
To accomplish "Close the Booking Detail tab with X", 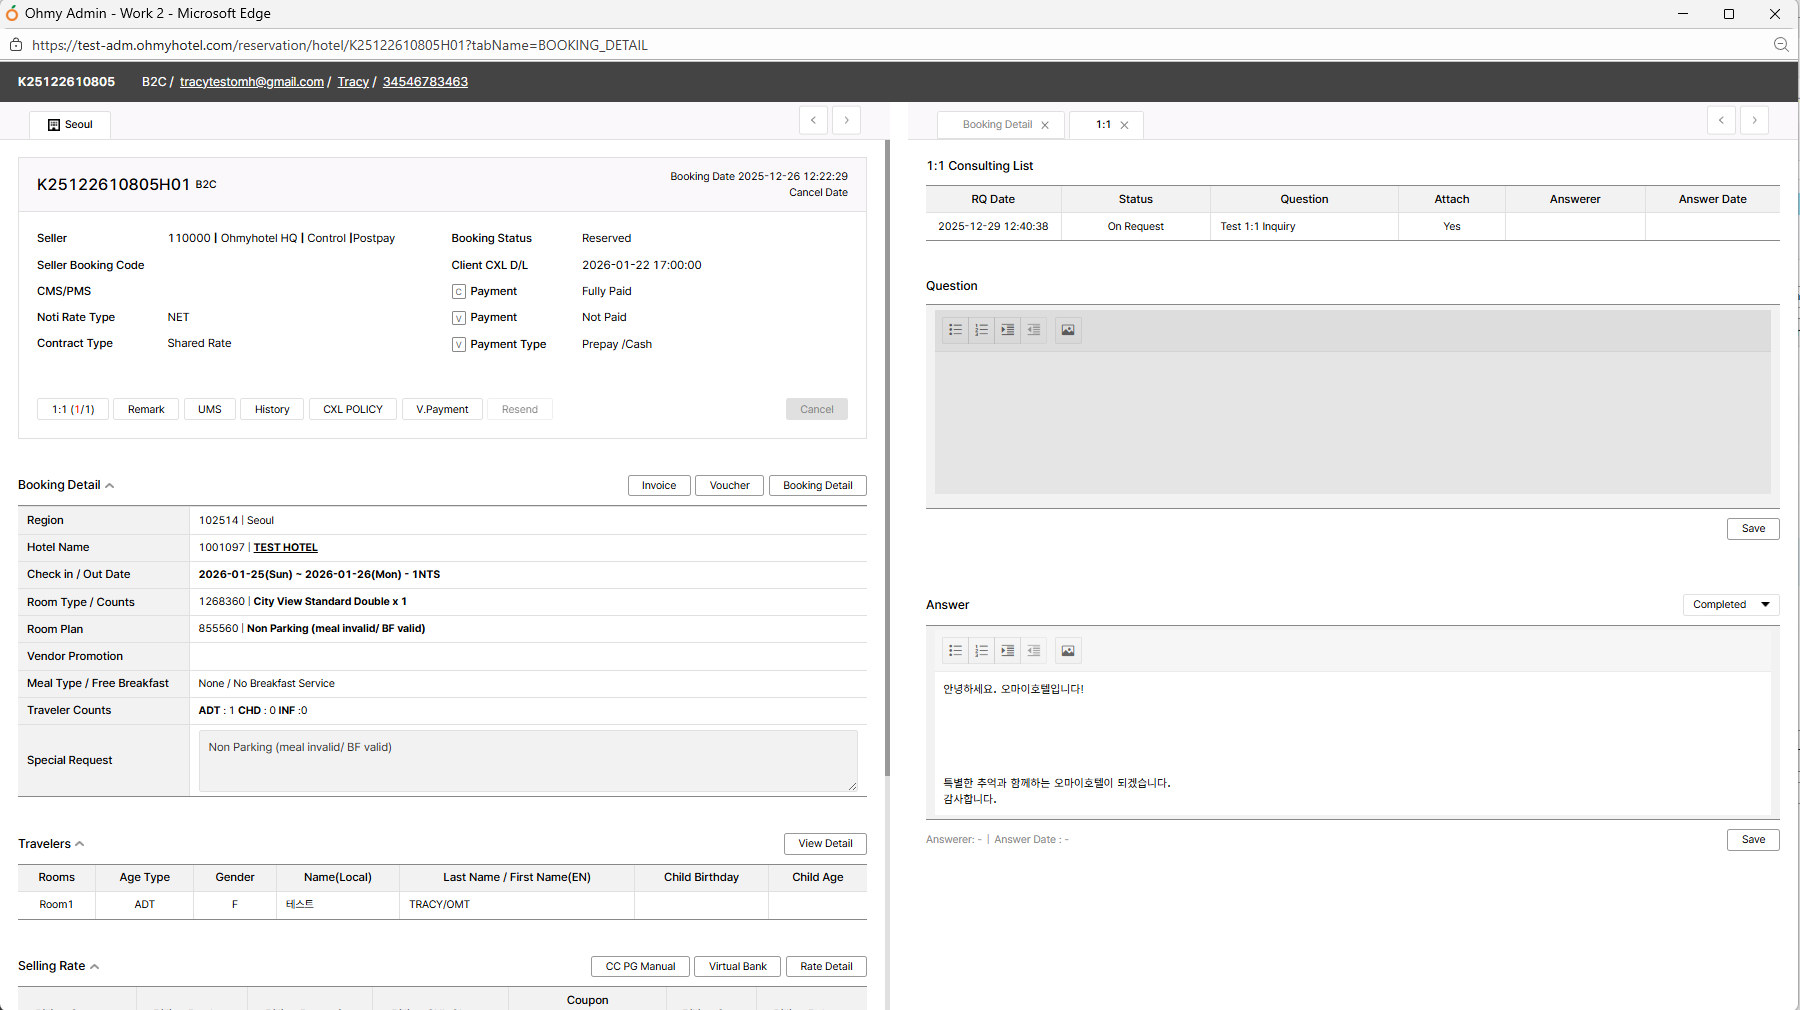I will [1045, 125].
